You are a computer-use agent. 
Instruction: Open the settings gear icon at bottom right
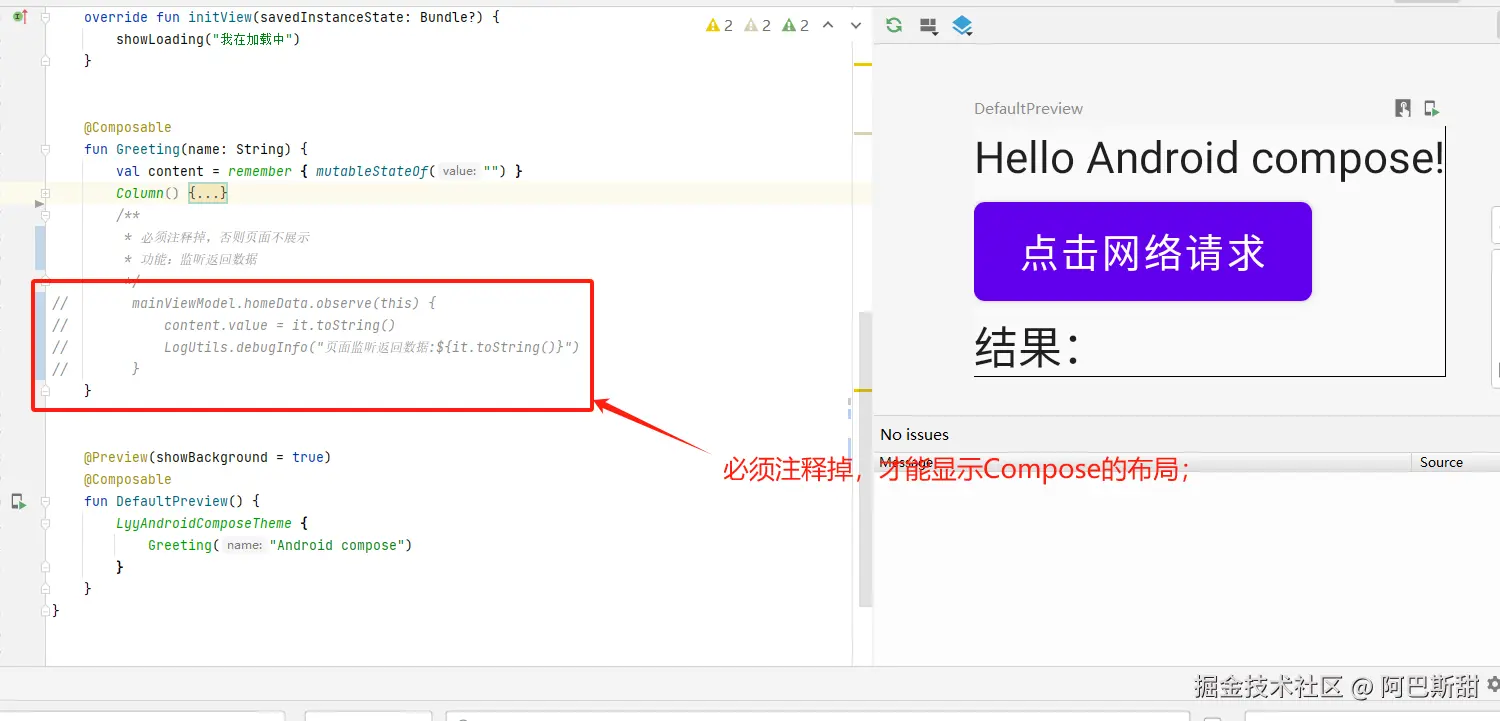(1493, 685)
